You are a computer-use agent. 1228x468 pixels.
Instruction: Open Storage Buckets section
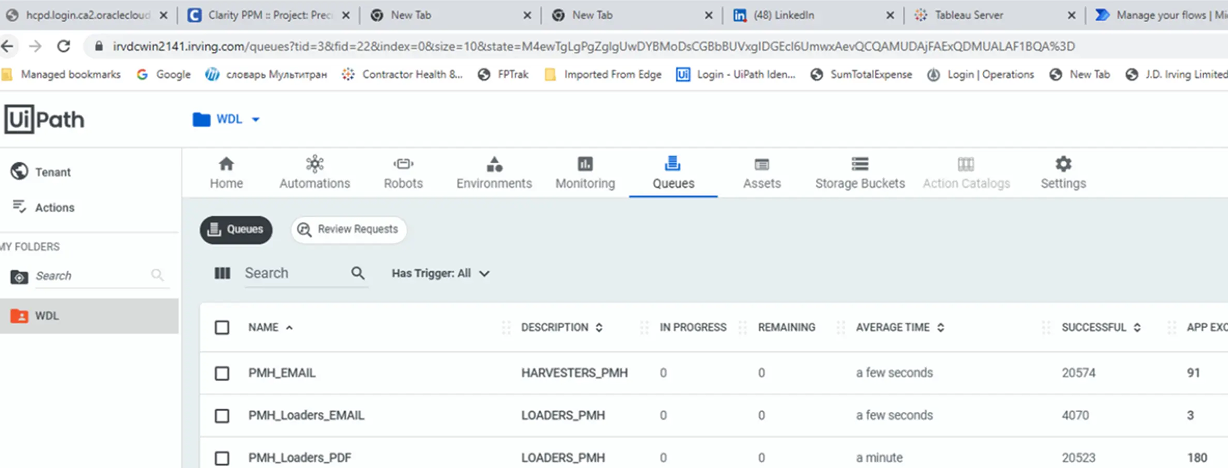[x=859, y=173]
